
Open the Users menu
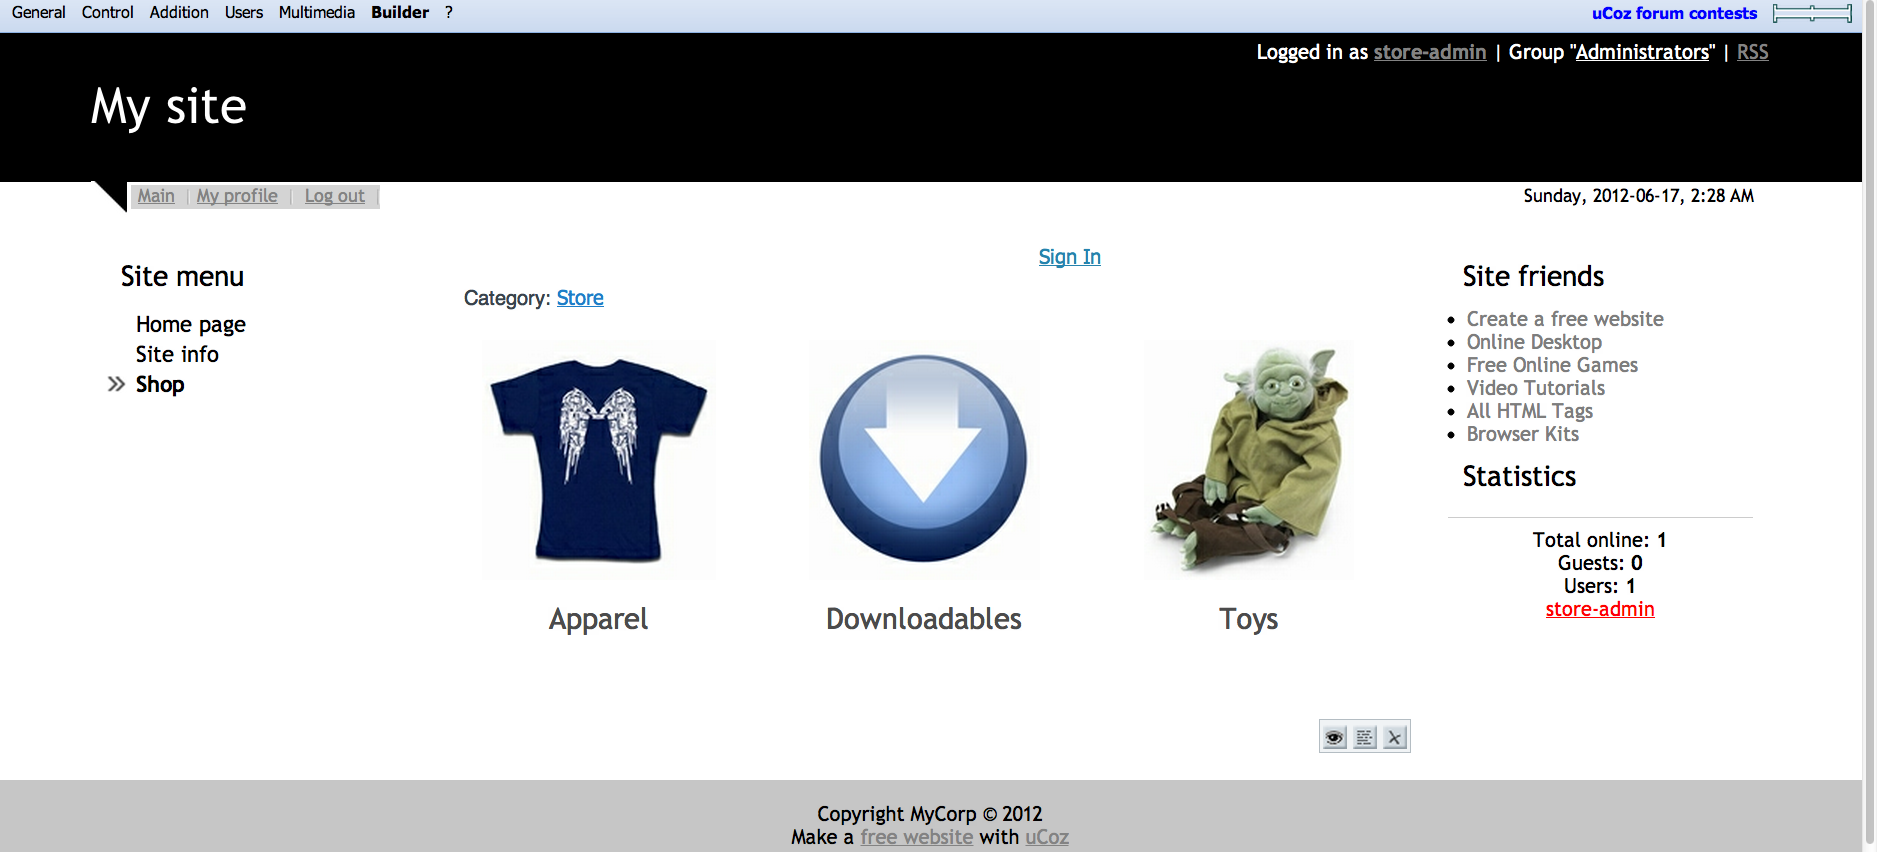click(x=244, y=12)
